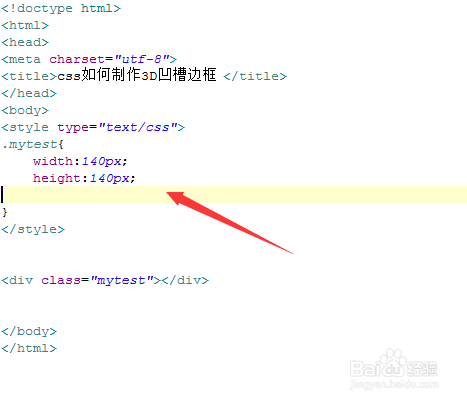
Task: Click the div class attribute name
Action: pos(61,280)
